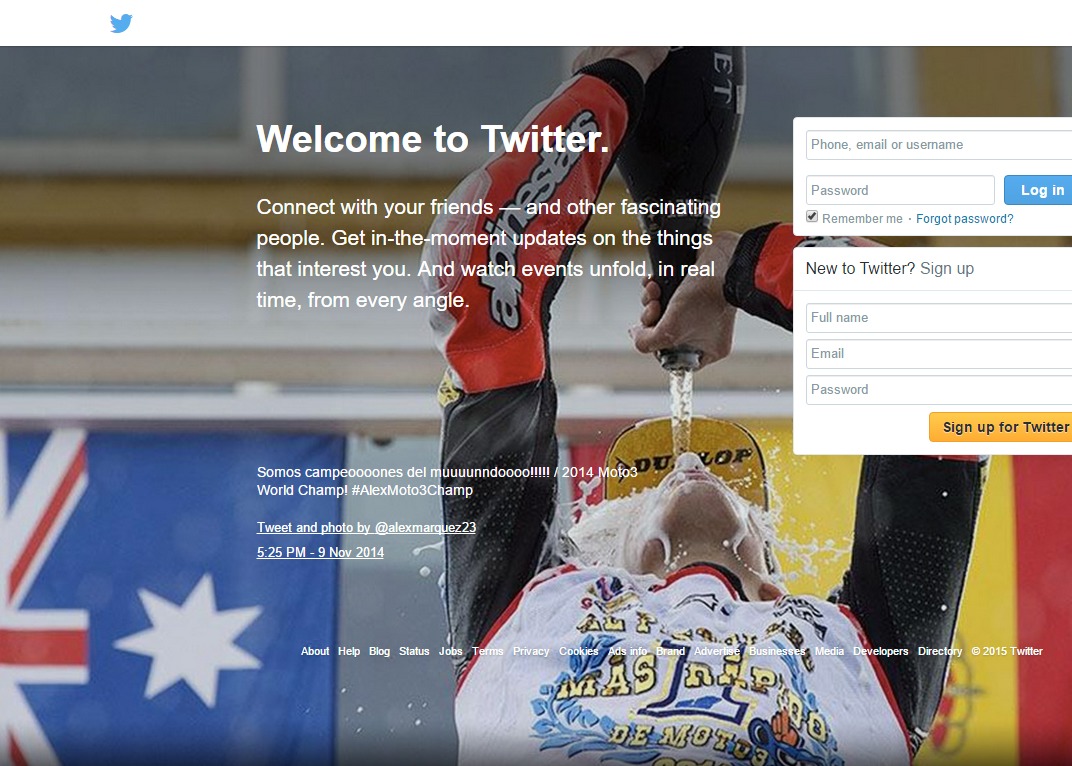
Task: Open the Cookies footer link
Action: point(578,651)
